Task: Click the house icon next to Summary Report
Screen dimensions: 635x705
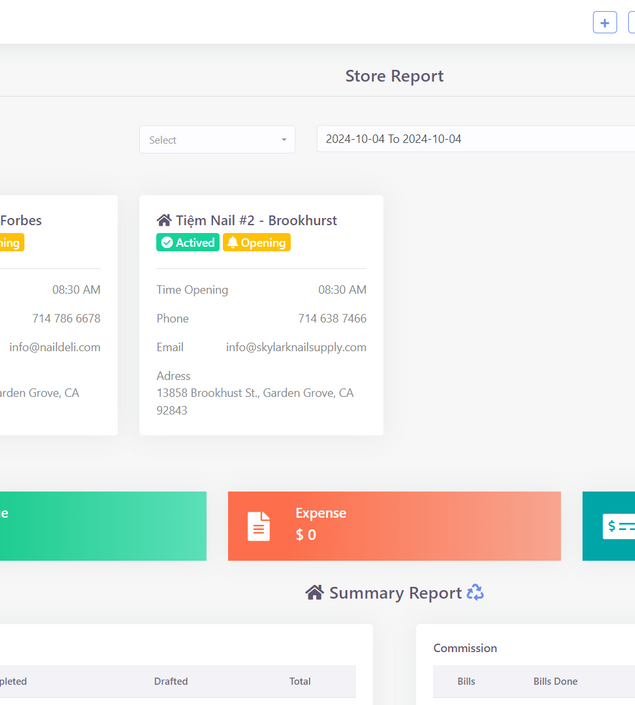Action: tap(314, 593)
